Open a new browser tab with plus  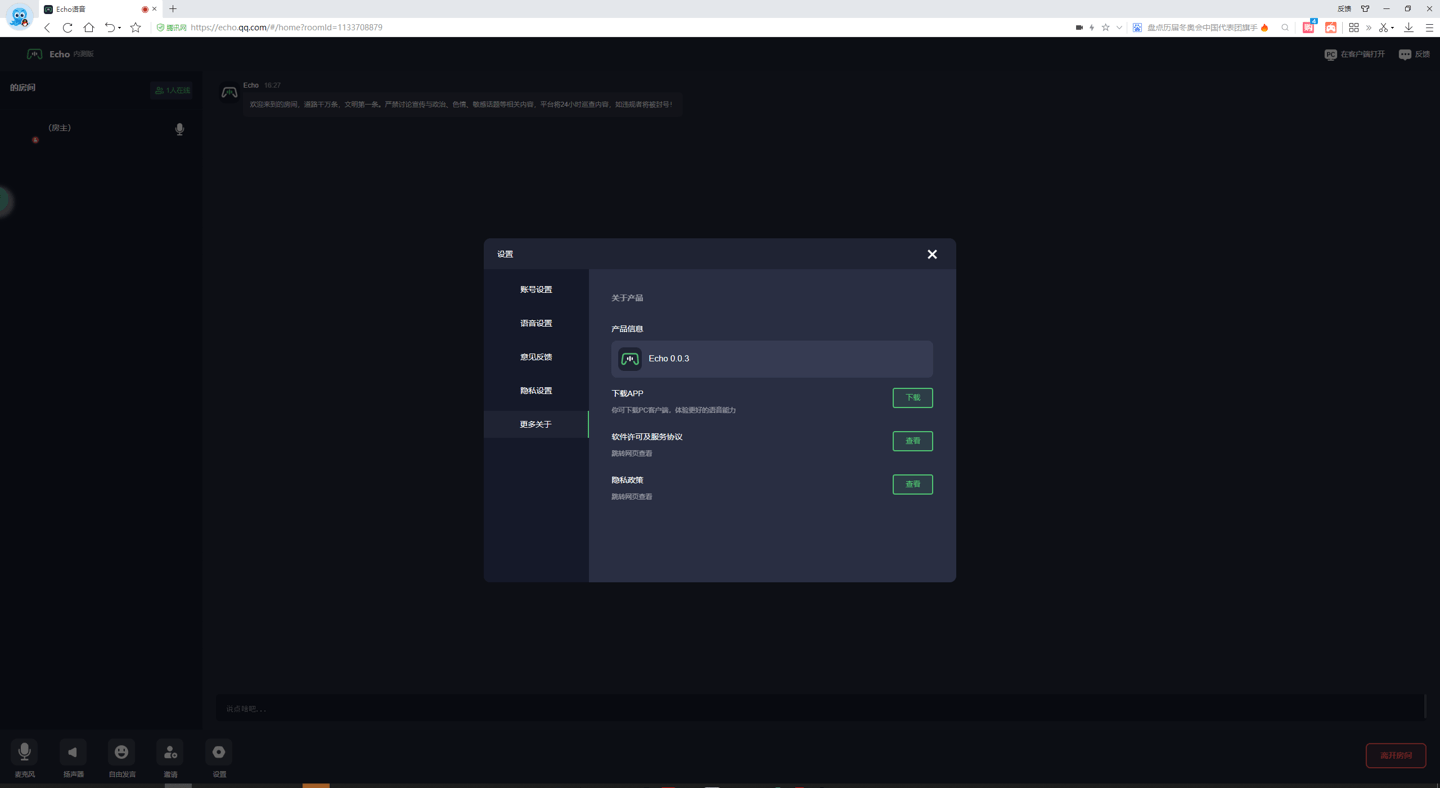coord(173,9)
